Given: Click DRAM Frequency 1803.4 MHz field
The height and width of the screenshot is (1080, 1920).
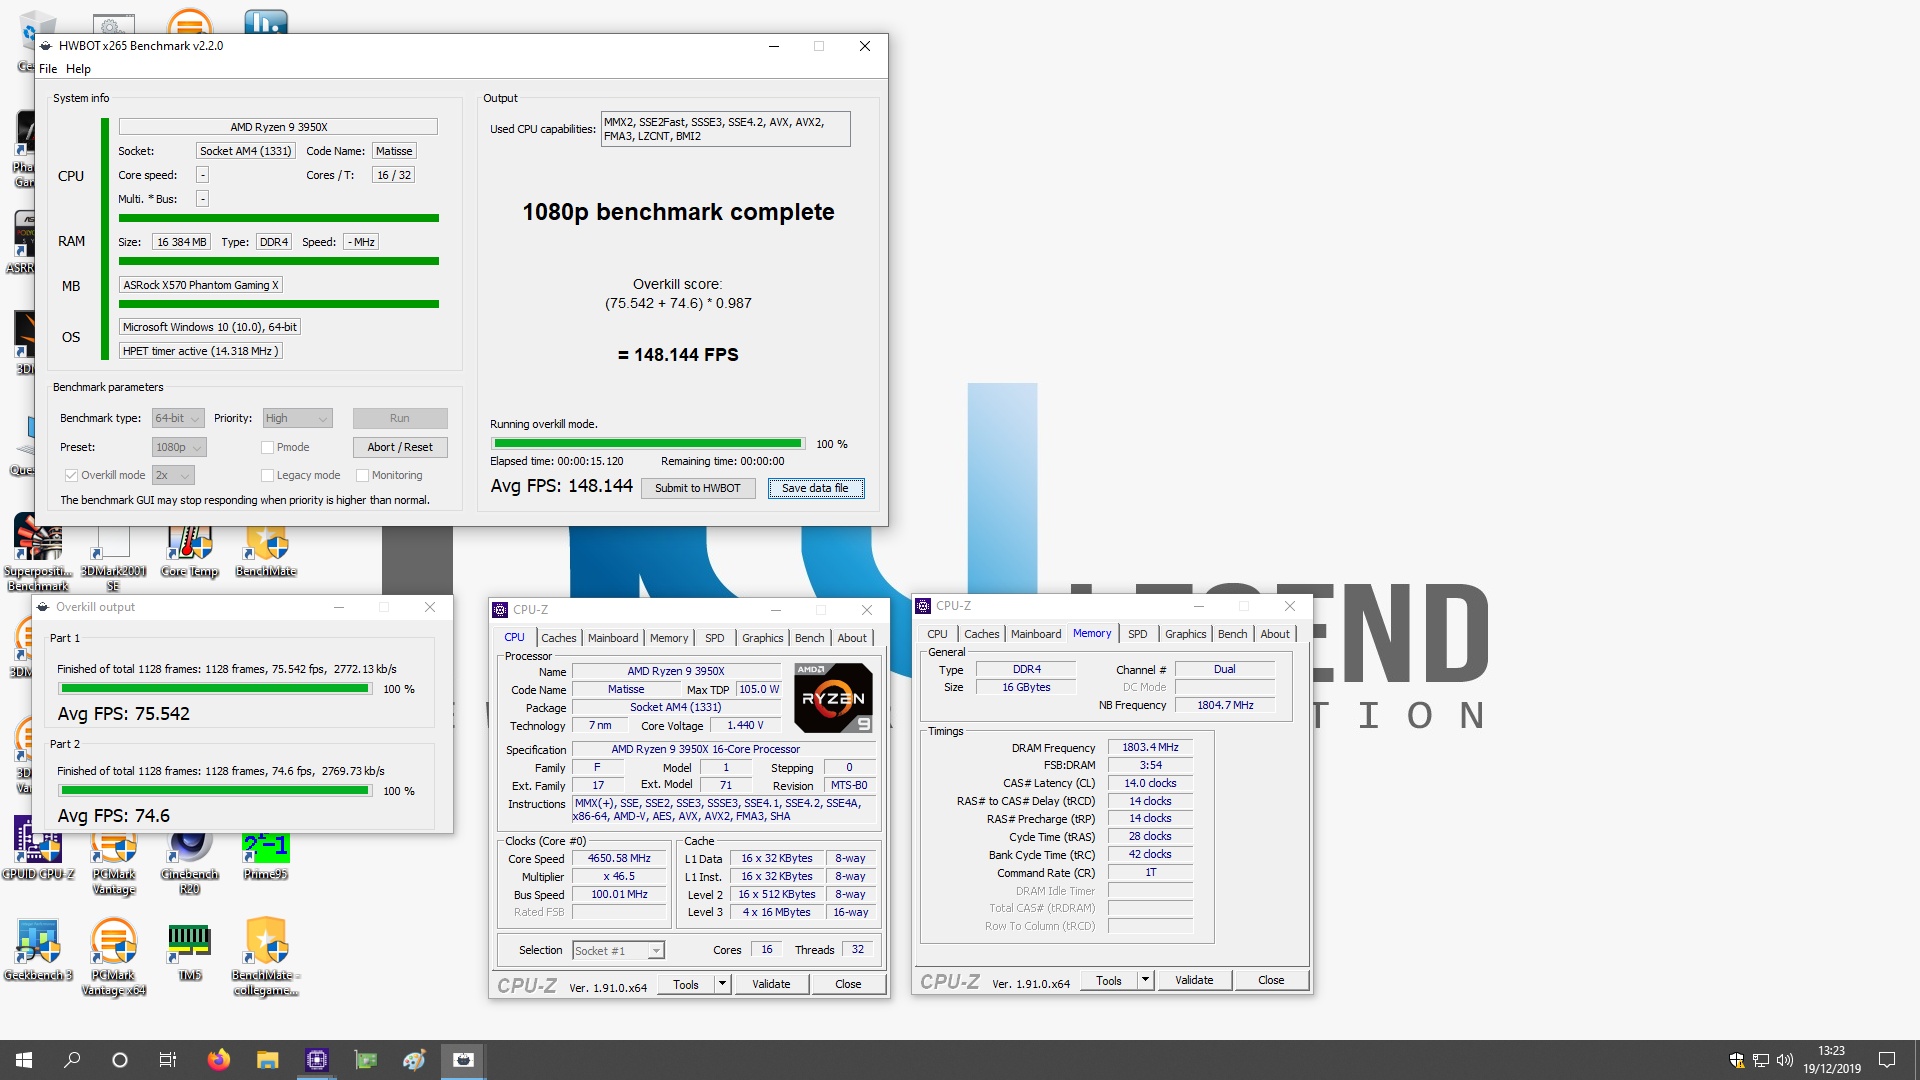Looking at the screenshot, I should coord(1150,747).
